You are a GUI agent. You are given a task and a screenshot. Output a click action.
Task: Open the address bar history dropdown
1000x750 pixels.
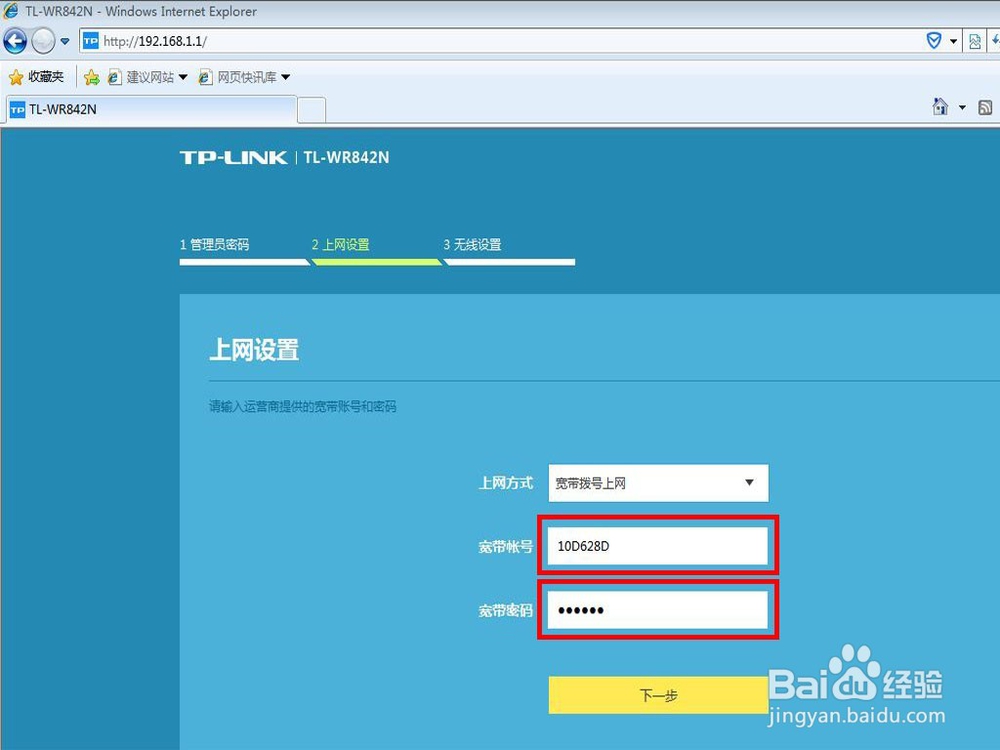pyautogui.click(x=953, y=41)
